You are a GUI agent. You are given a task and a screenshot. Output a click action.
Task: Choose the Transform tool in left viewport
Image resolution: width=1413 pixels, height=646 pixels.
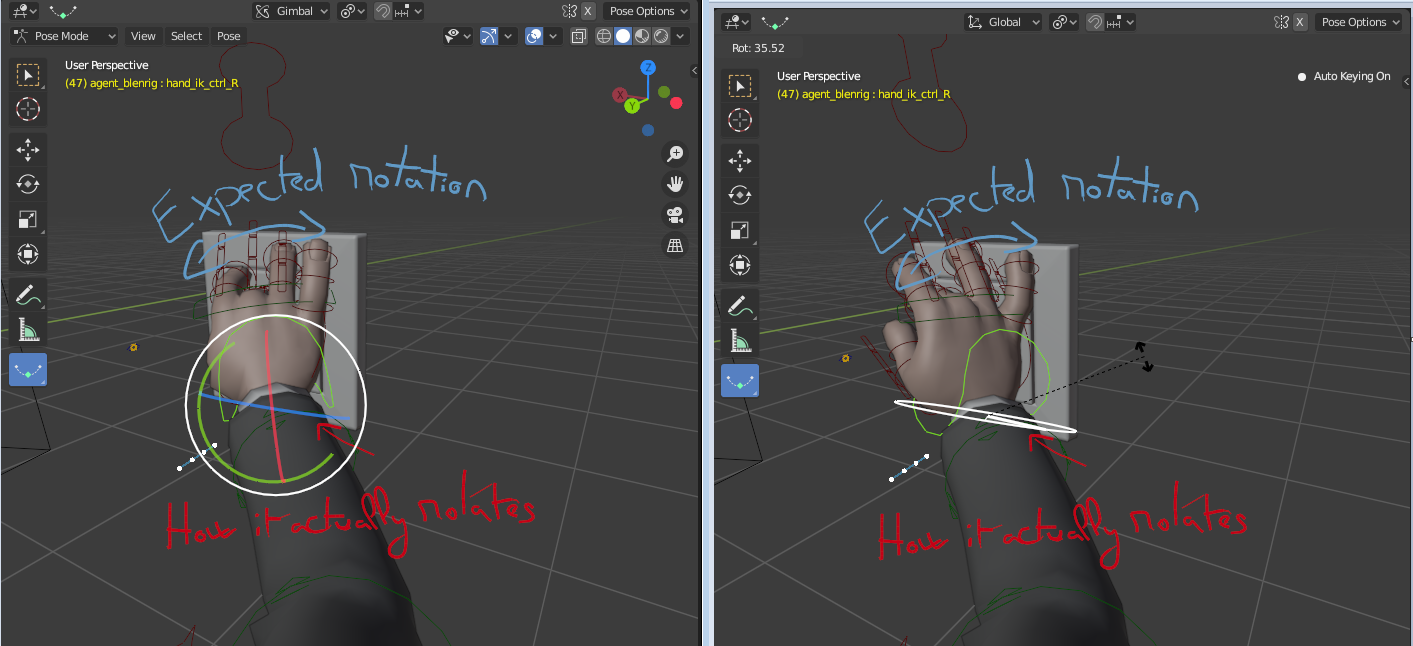28,253
